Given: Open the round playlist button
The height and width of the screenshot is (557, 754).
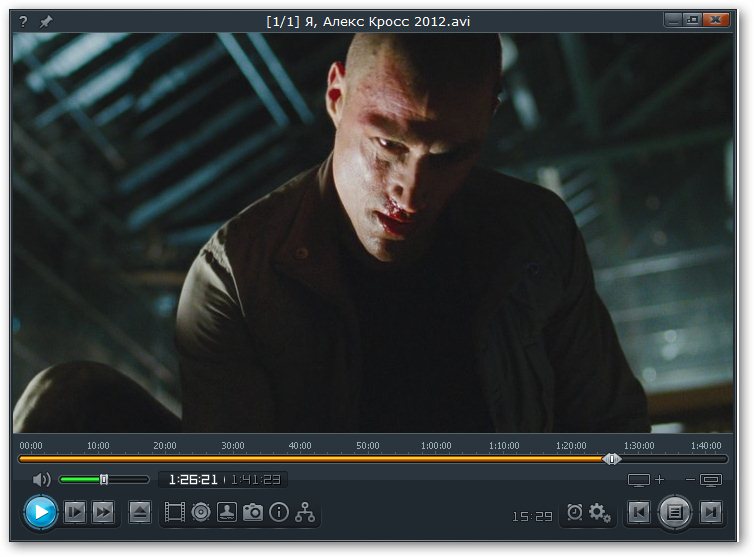Looking at the screenshot, I should [x=675, y=513].
